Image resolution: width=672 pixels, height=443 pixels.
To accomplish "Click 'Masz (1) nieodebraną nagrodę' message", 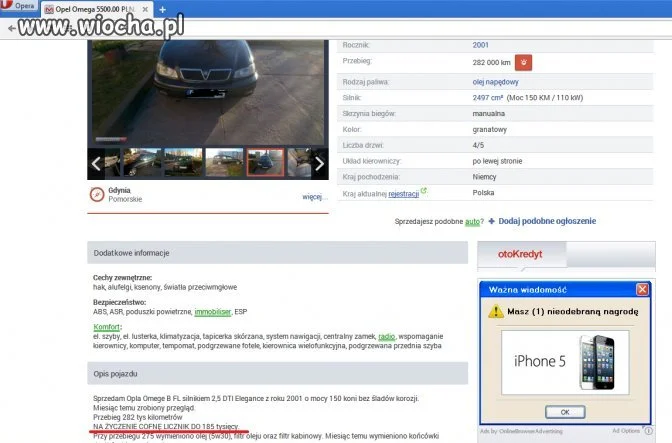I will (573, 311).
